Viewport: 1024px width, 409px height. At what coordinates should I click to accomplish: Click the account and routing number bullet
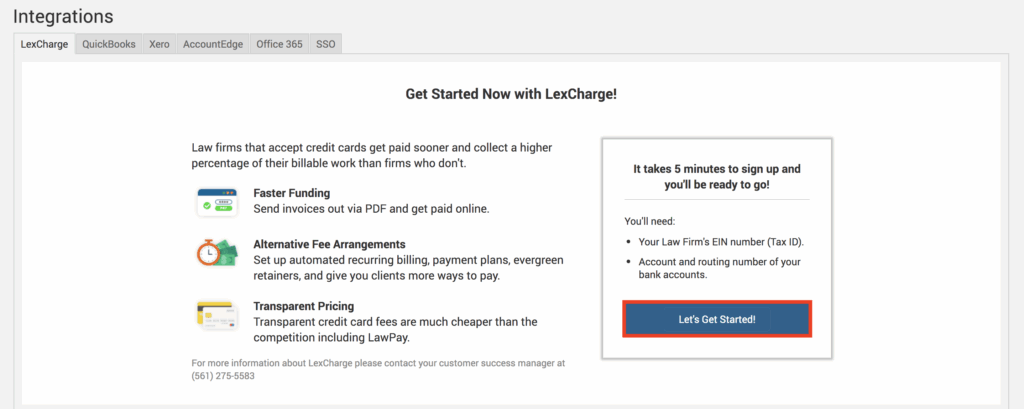point(720,268)
